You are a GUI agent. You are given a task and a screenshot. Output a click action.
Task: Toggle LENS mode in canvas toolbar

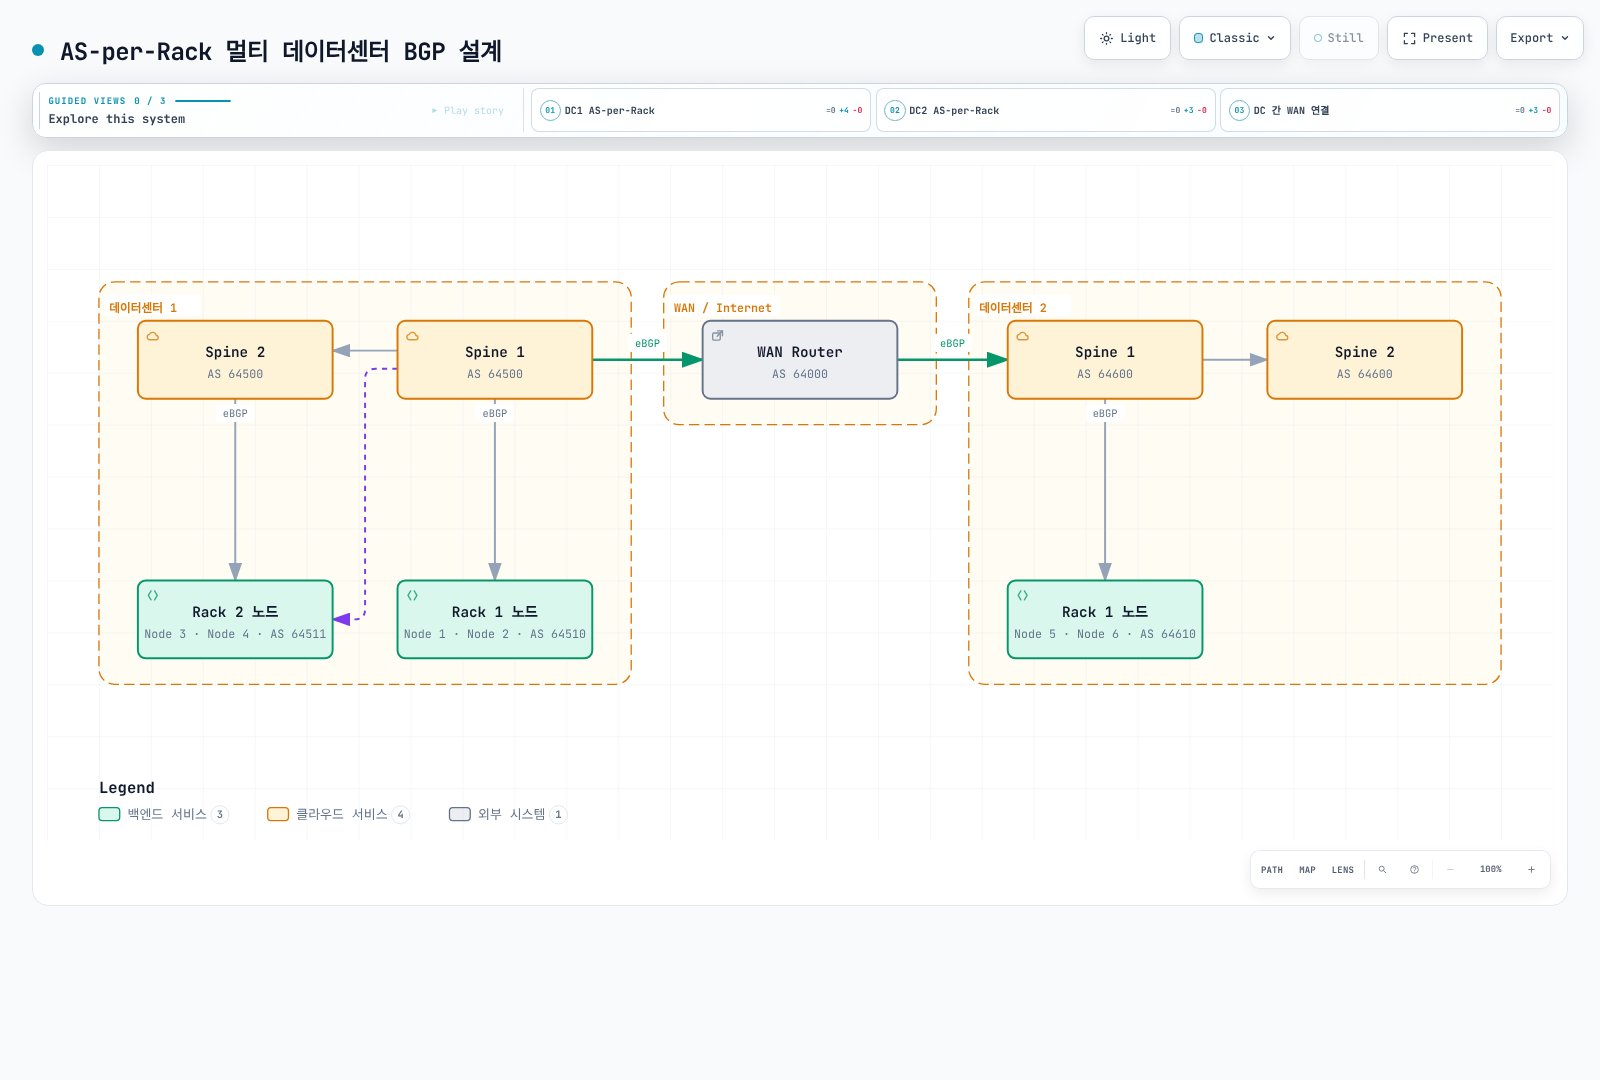coord(1343,870)
